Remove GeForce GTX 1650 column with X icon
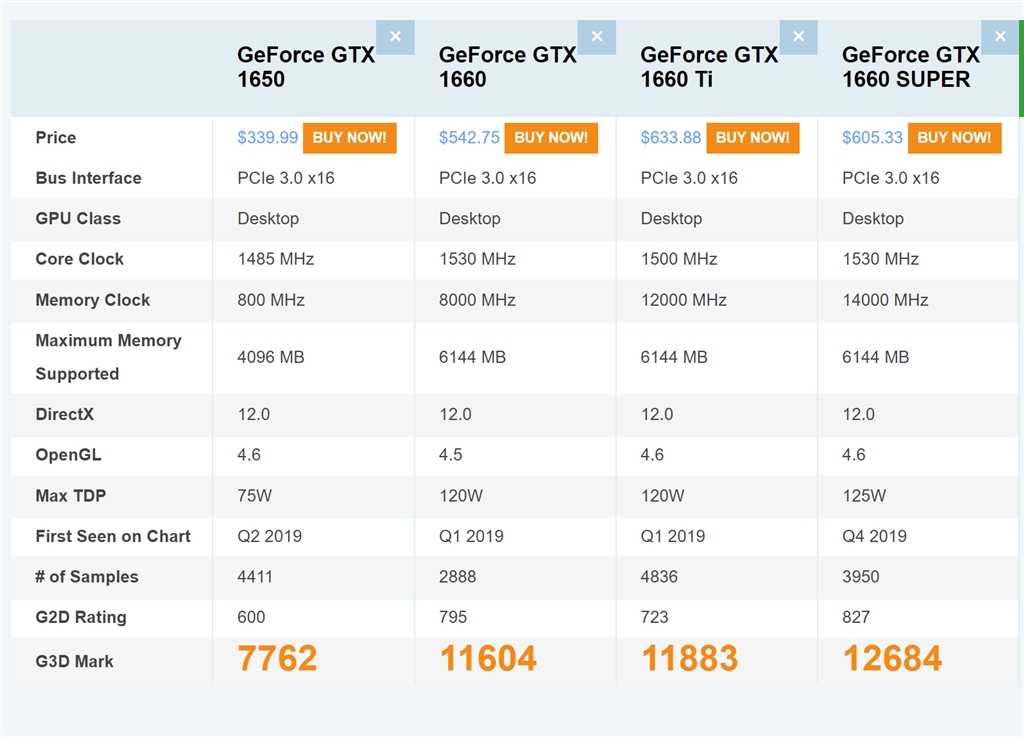 tap(395, 37)
